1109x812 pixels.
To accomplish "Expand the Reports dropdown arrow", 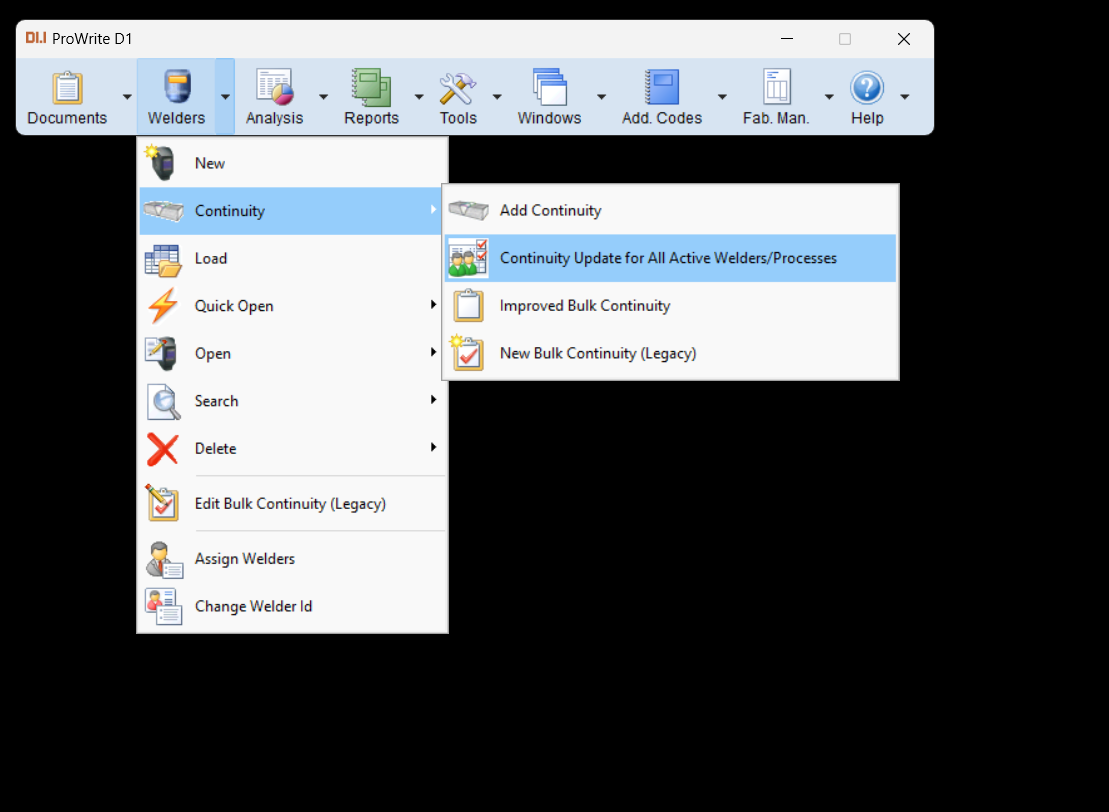I will (419, 96).
